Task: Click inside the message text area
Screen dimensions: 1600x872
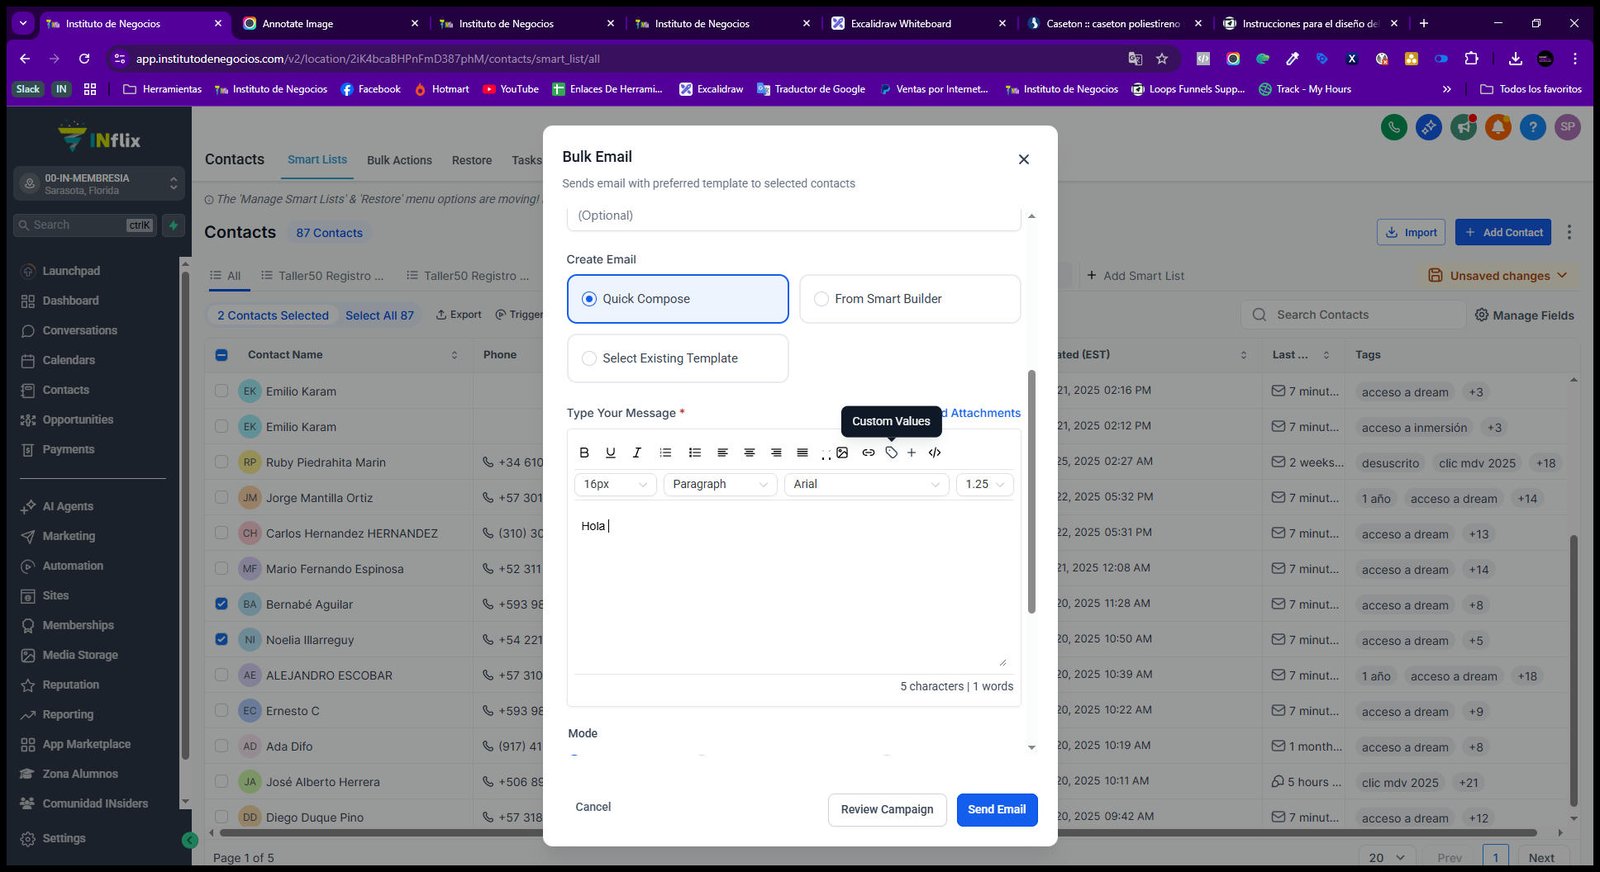Action: (792, 590)
